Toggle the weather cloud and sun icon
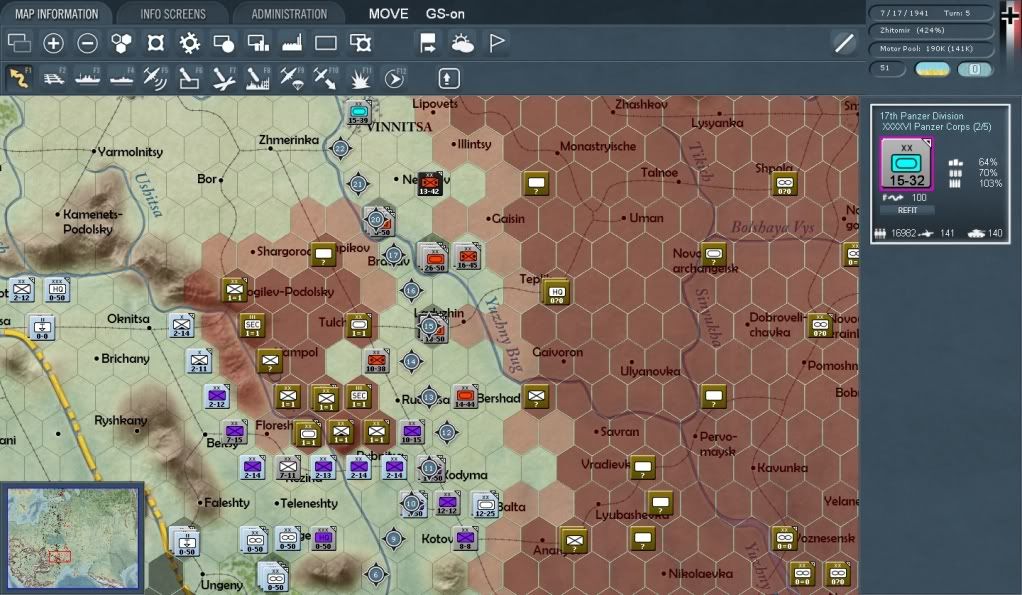This screenshot has width=1022, height=595. click(463, 43)
